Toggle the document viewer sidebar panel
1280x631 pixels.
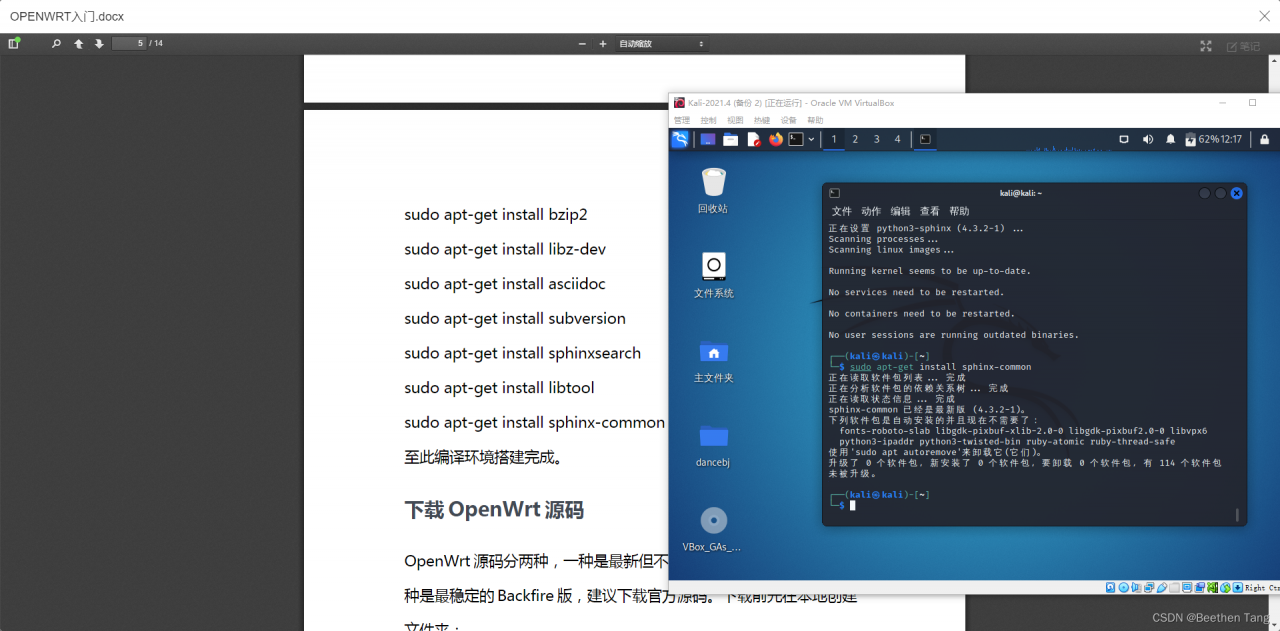point(13,44)
